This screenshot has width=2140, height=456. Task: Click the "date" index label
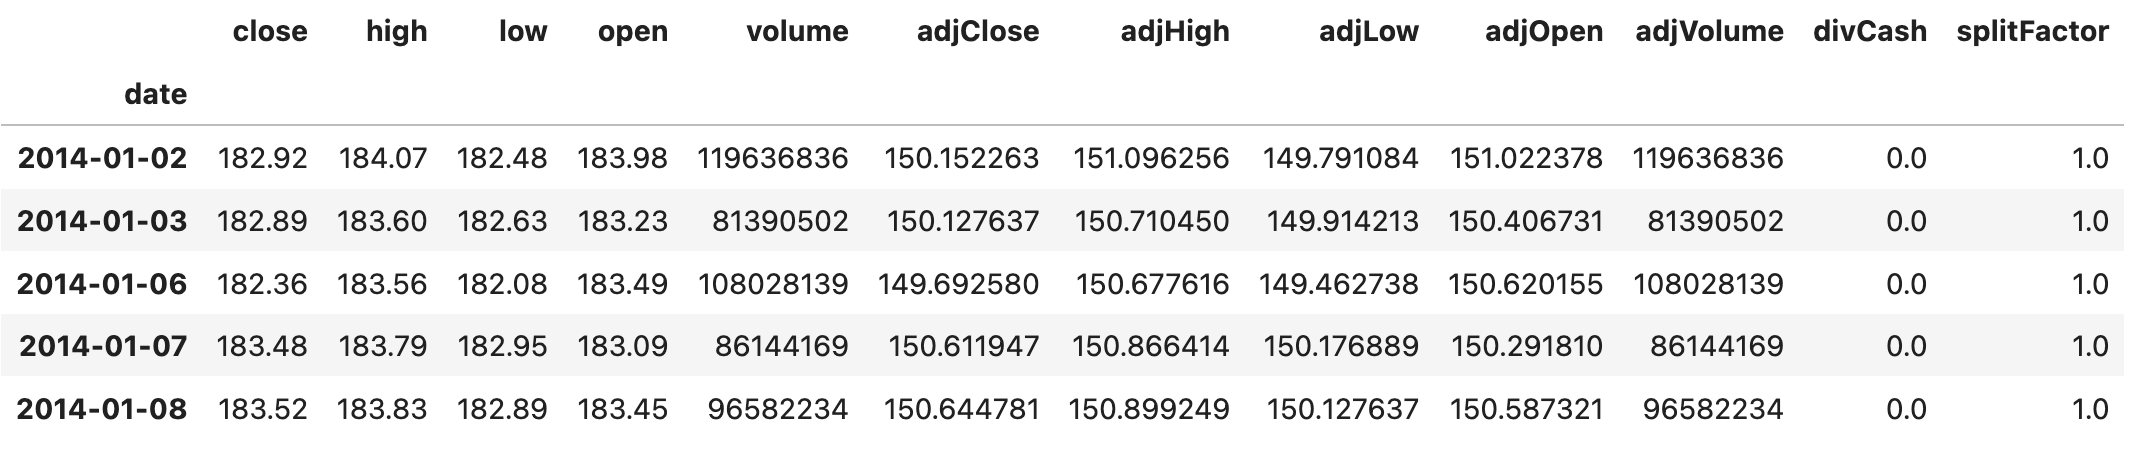155,95
